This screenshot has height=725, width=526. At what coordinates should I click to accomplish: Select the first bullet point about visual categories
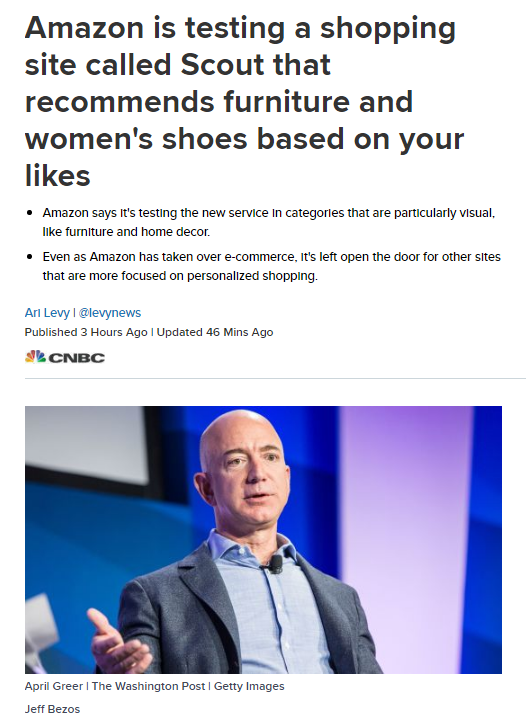[x=269, y=222]
